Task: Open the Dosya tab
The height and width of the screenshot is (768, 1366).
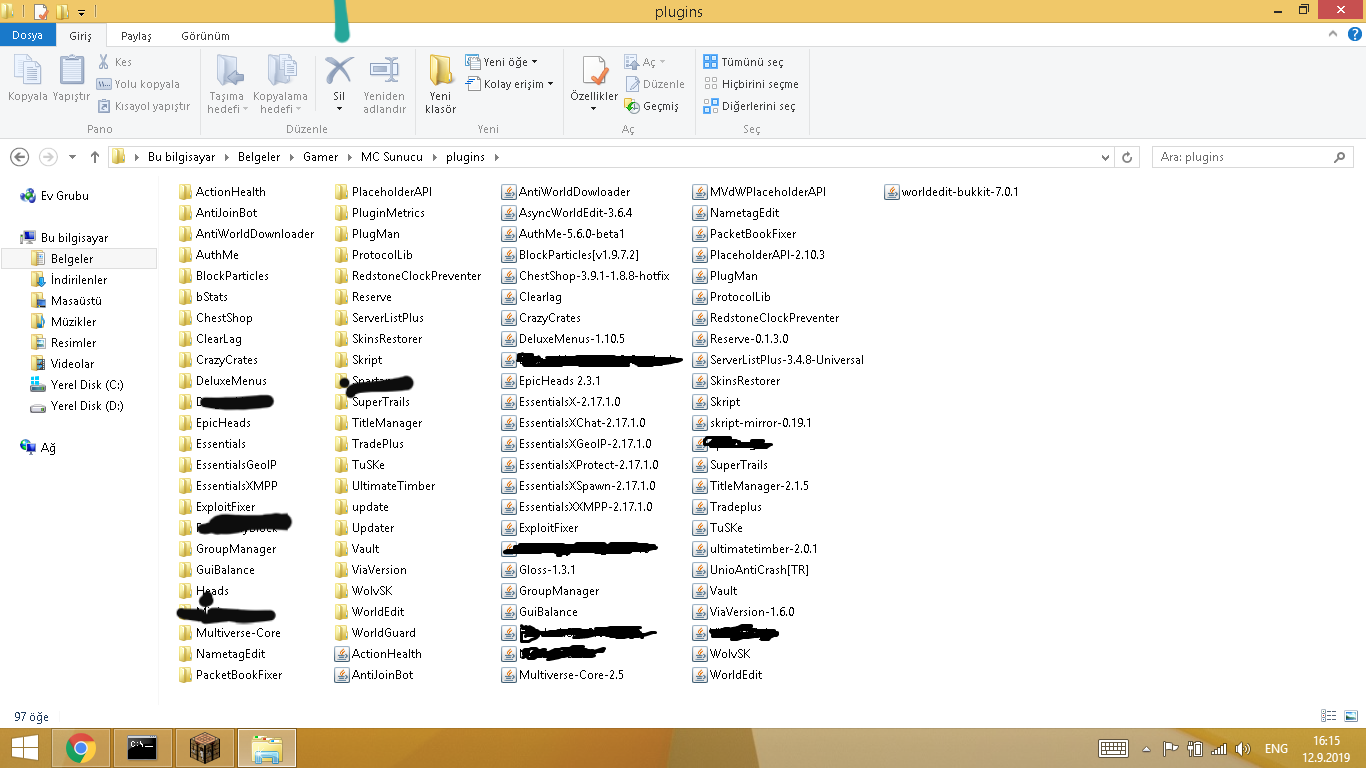Action: click(27, 35)
